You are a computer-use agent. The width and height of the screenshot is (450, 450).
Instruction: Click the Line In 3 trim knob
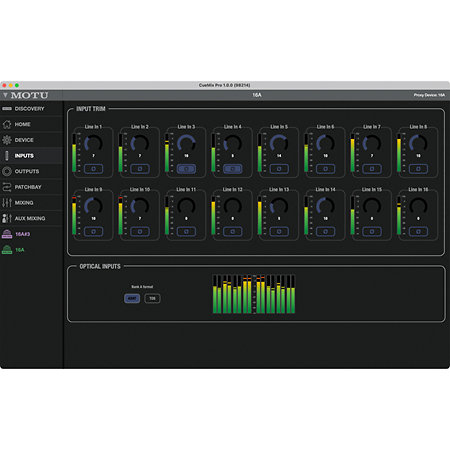186,143
